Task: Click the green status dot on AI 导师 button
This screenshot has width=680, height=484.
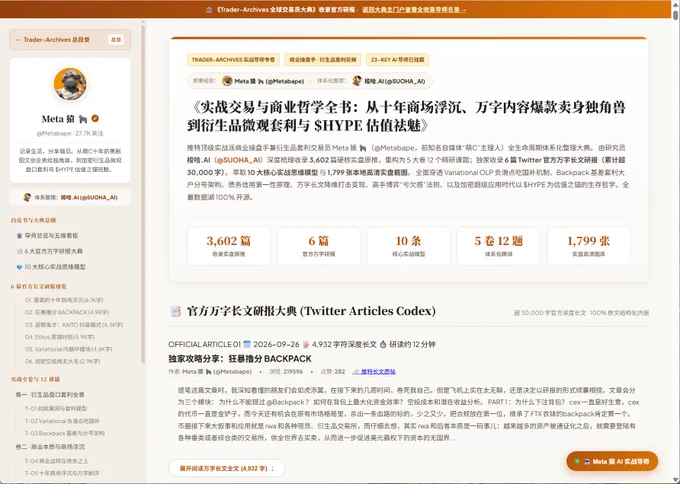Action: [577, 461]
